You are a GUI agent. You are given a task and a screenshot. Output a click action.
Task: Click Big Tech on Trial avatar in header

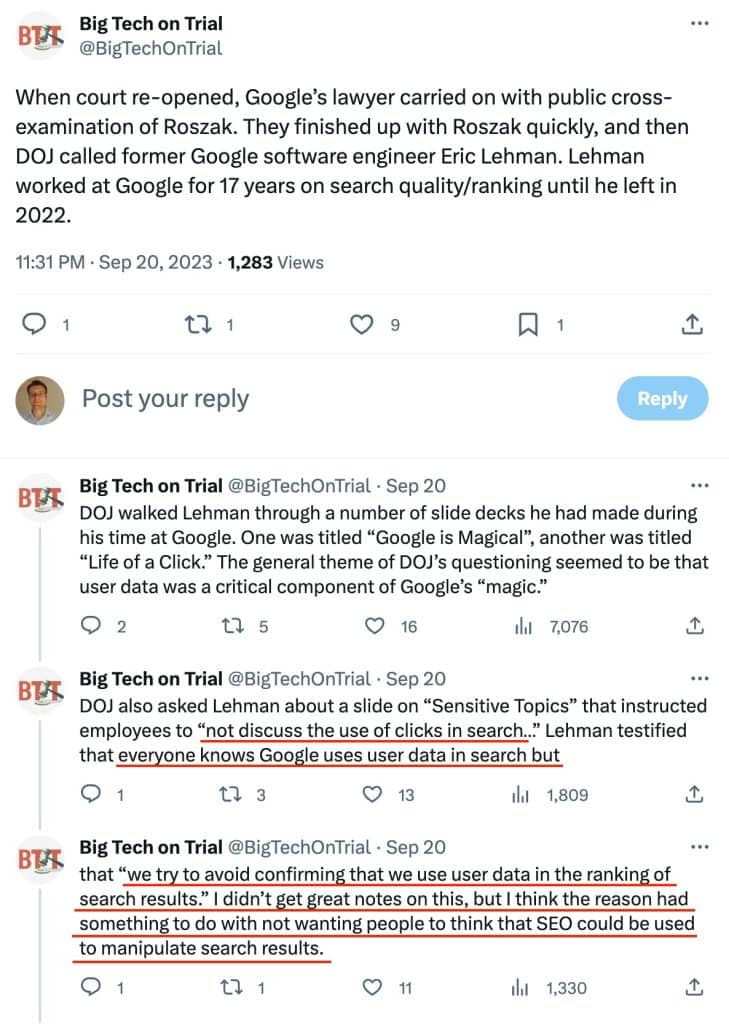point(41,36)
